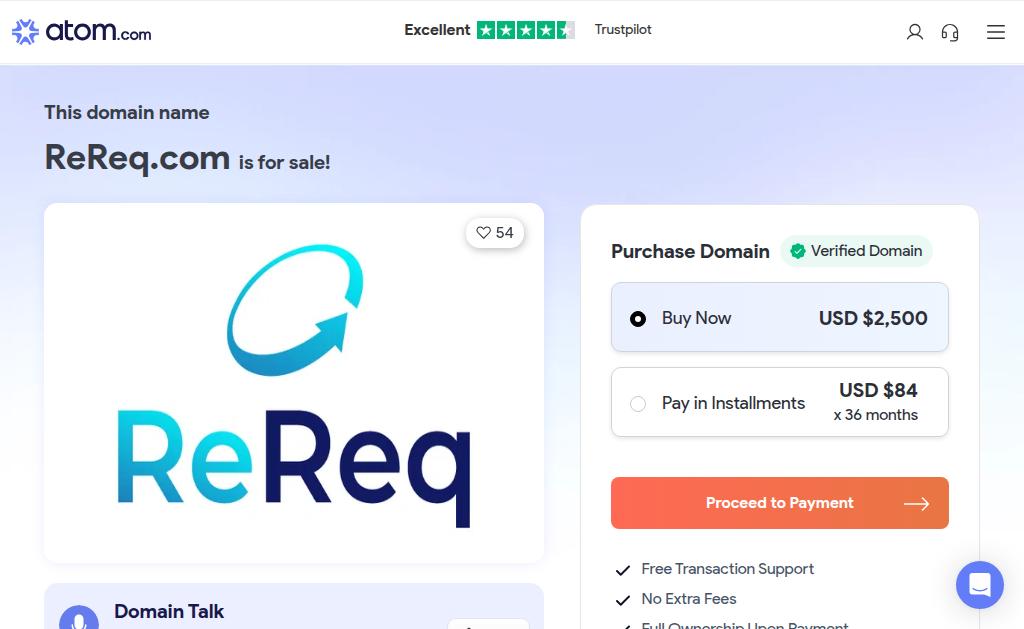The image size is (1024, 629).
Task: Click the Verified Domain badge
Action: 856,251
